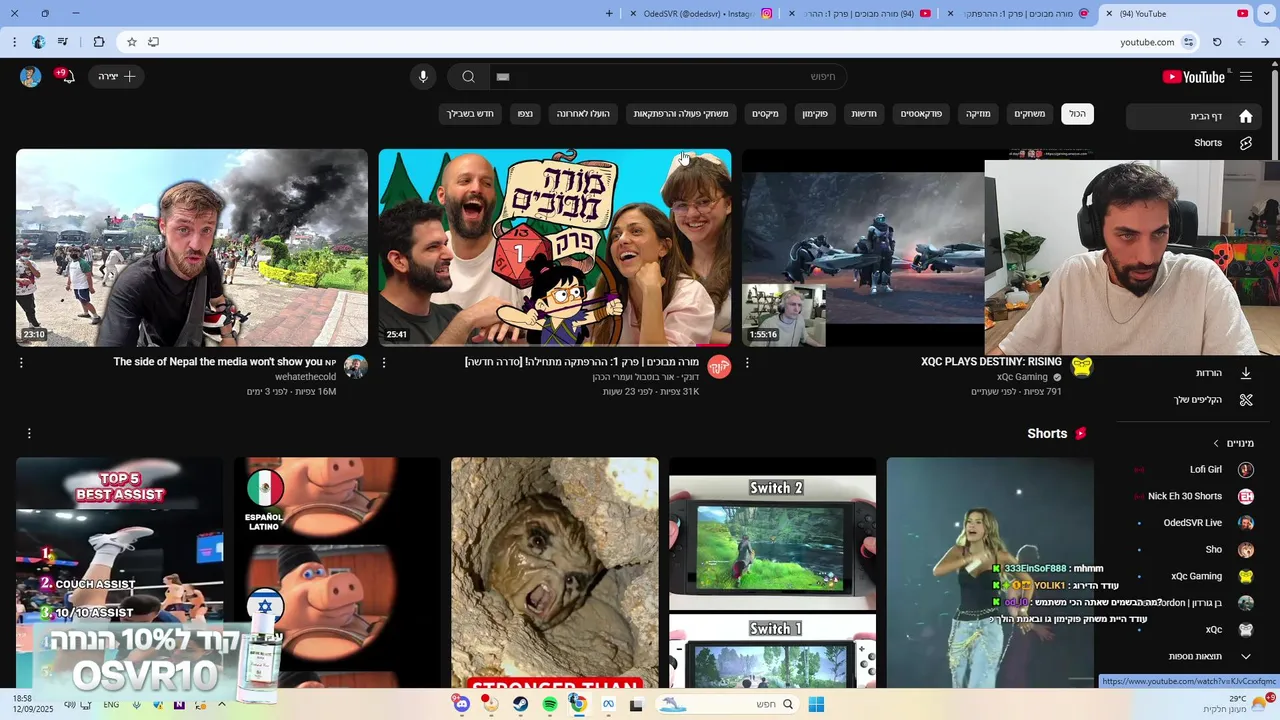Select the פוקימון filter chip
Viewport: 1280px width, 720px height.
pos(815,114)
